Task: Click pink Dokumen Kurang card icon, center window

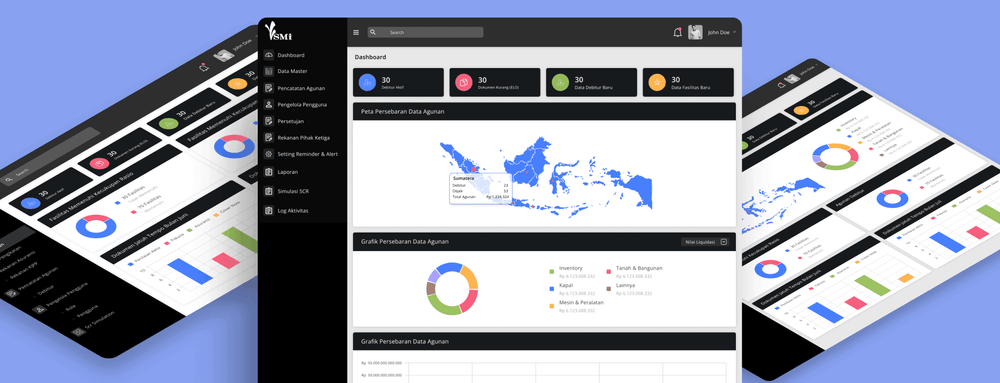Action: pyautogui.click(x=464, y=82)
